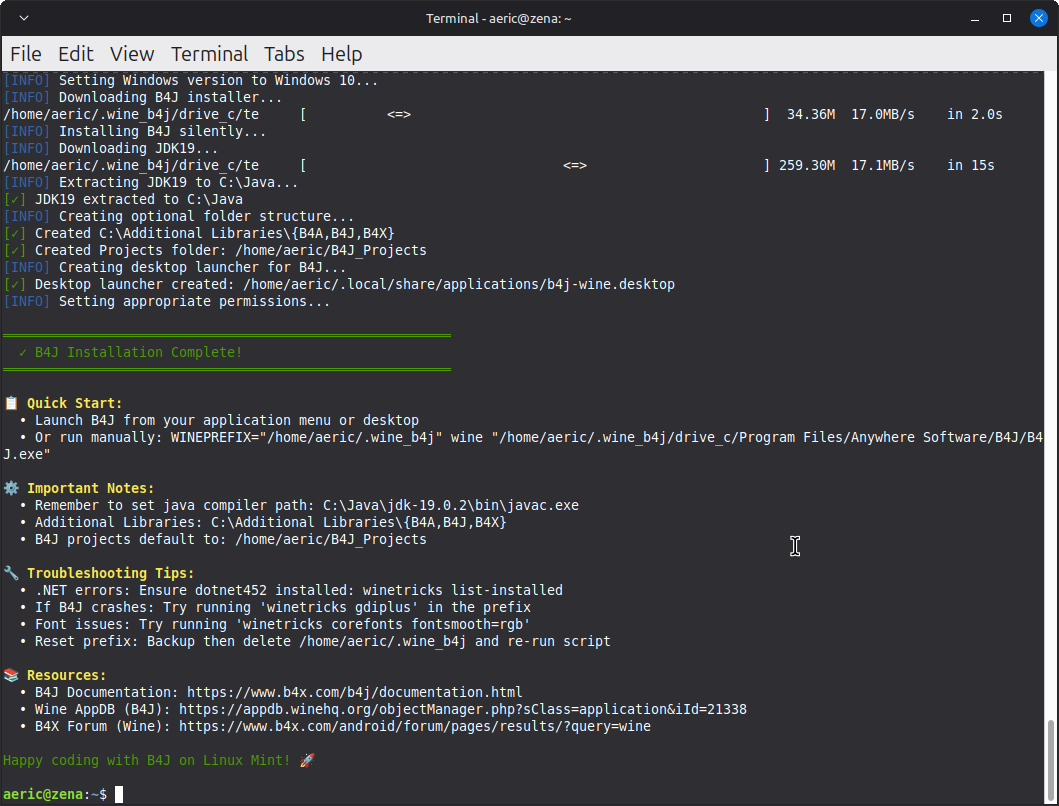This screenshot has height=806, width=1059.
Task: Open the Help menu
Action: point(342,54)
